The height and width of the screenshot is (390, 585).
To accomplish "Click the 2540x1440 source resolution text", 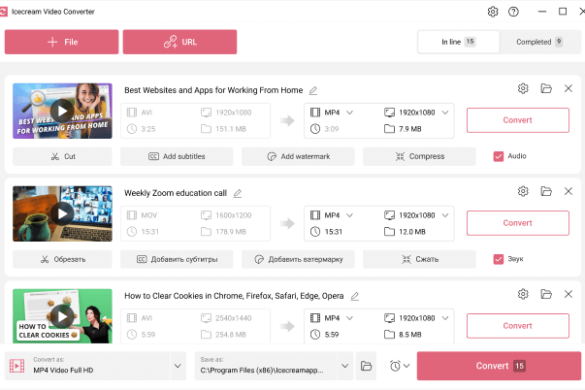I will tap(233, 318).
